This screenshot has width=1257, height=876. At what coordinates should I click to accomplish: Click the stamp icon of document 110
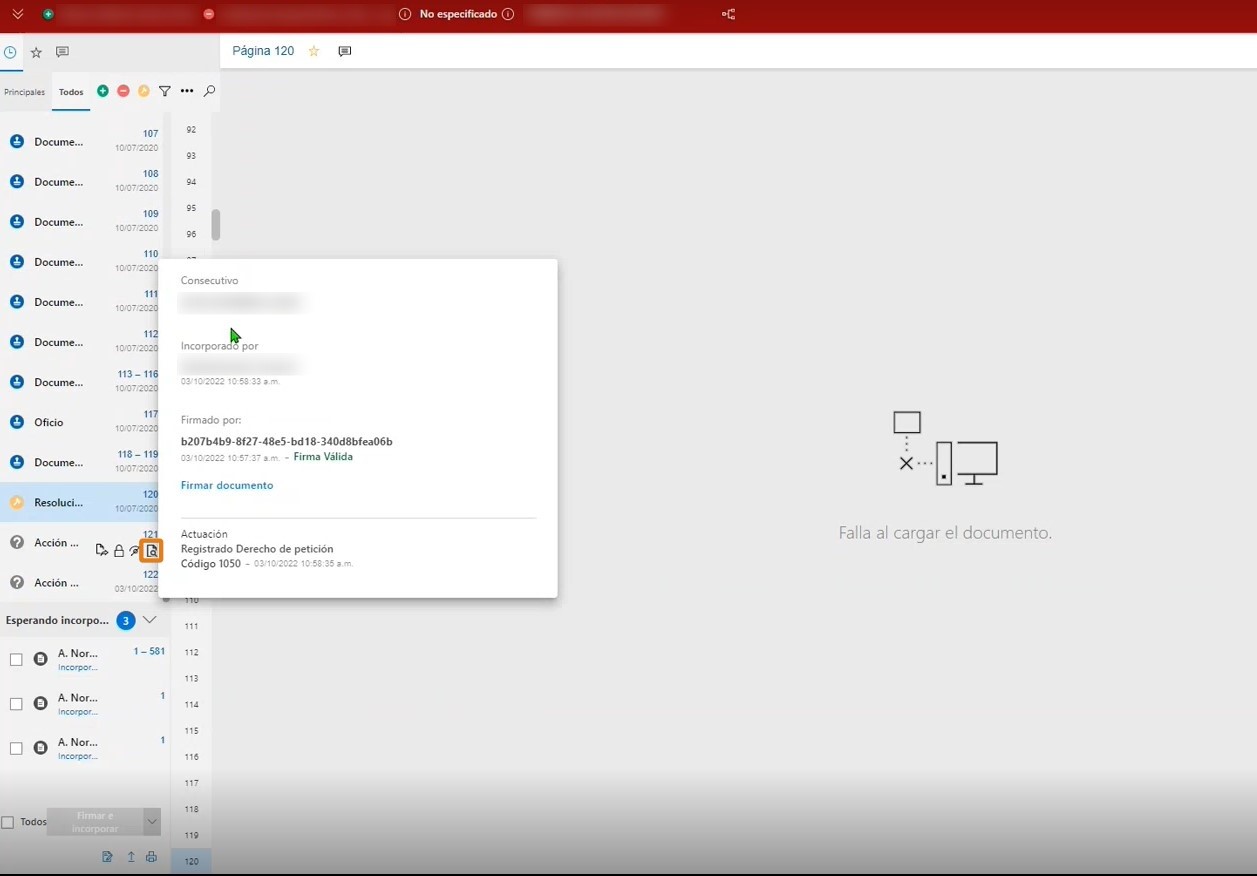17,262
